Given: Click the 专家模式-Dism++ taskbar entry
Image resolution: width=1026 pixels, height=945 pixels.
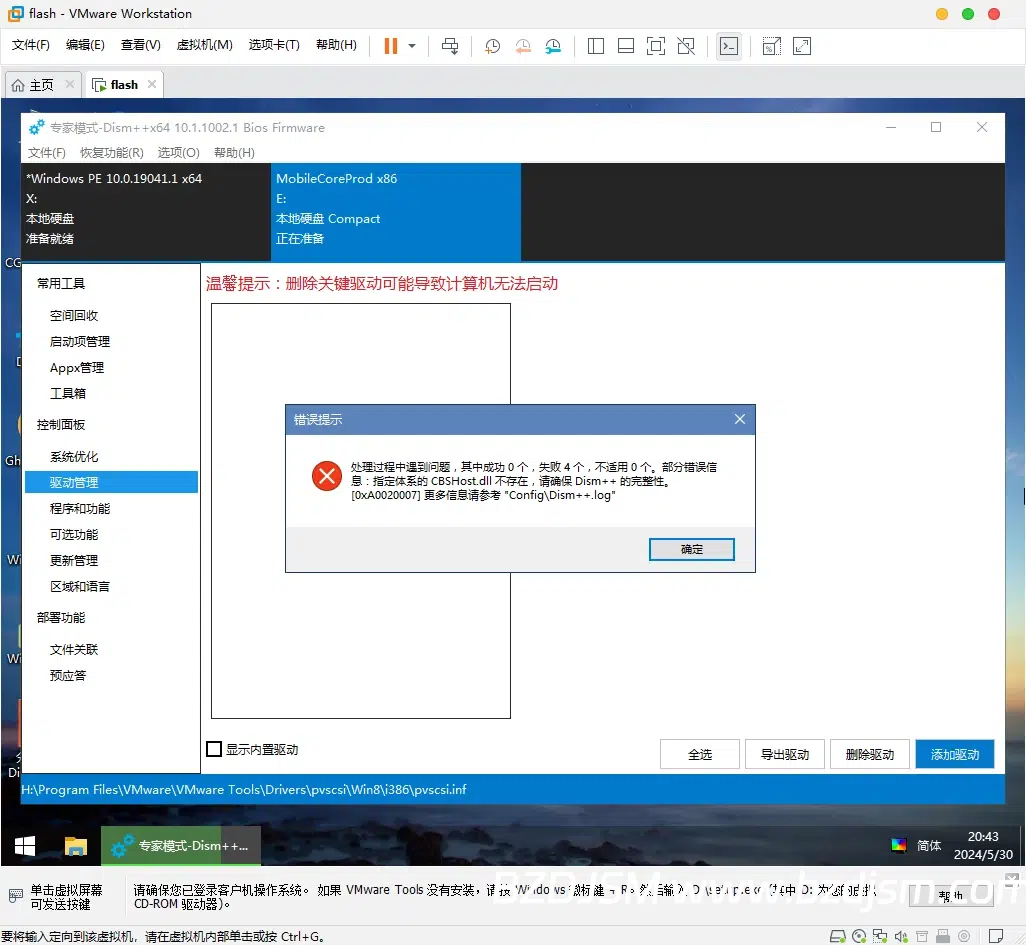Looking at the screenshot, I should click(181, 846).
